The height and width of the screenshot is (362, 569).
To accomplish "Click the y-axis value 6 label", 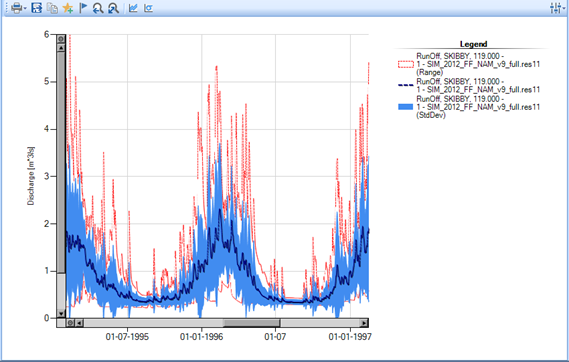I will point(46,34).
